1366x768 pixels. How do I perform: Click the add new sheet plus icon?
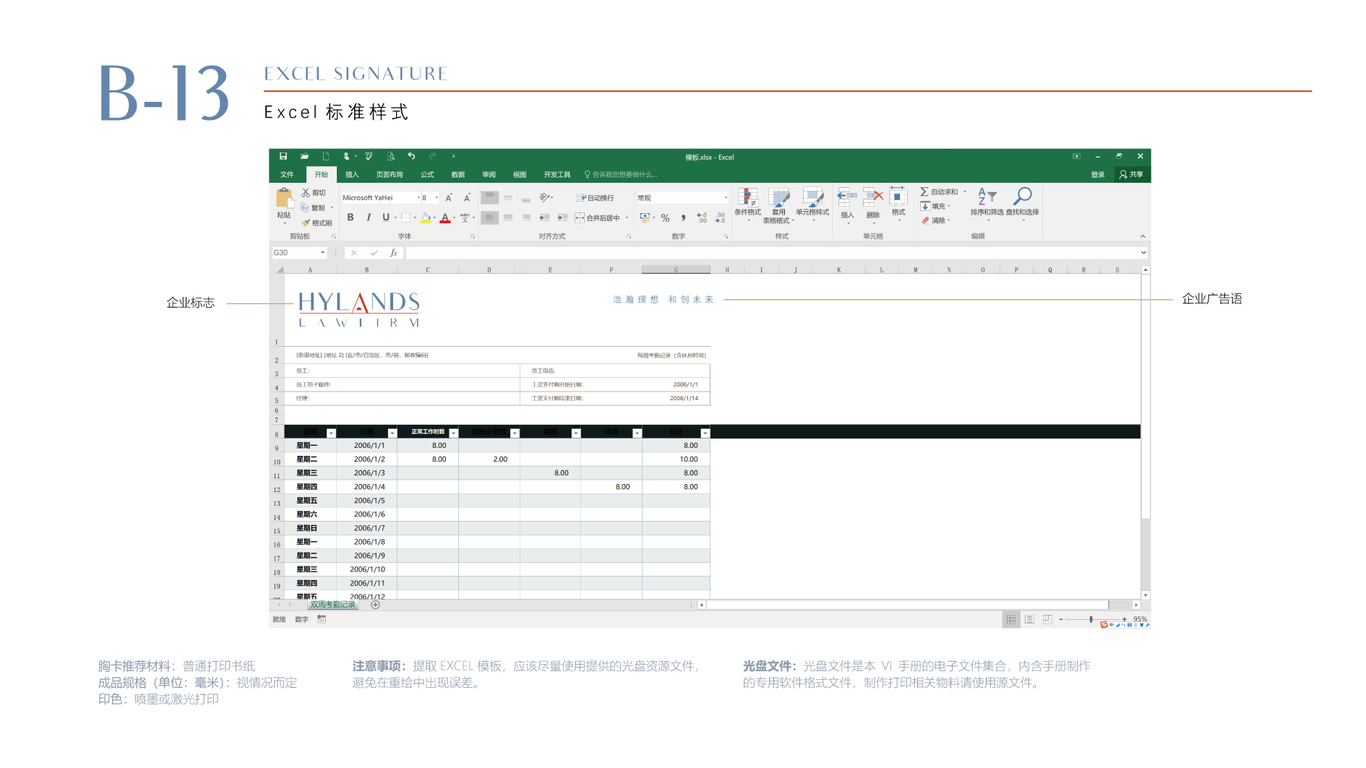coord(376,605)
